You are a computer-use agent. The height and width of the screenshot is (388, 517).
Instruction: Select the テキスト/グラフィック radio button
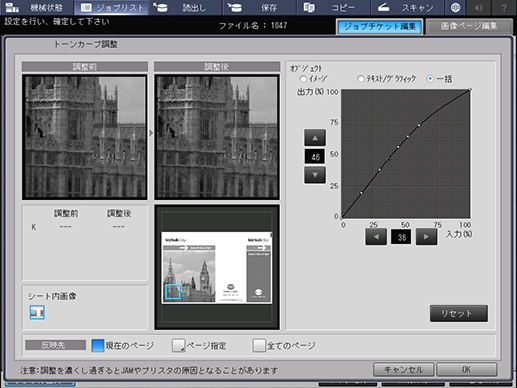click(361, 79)
